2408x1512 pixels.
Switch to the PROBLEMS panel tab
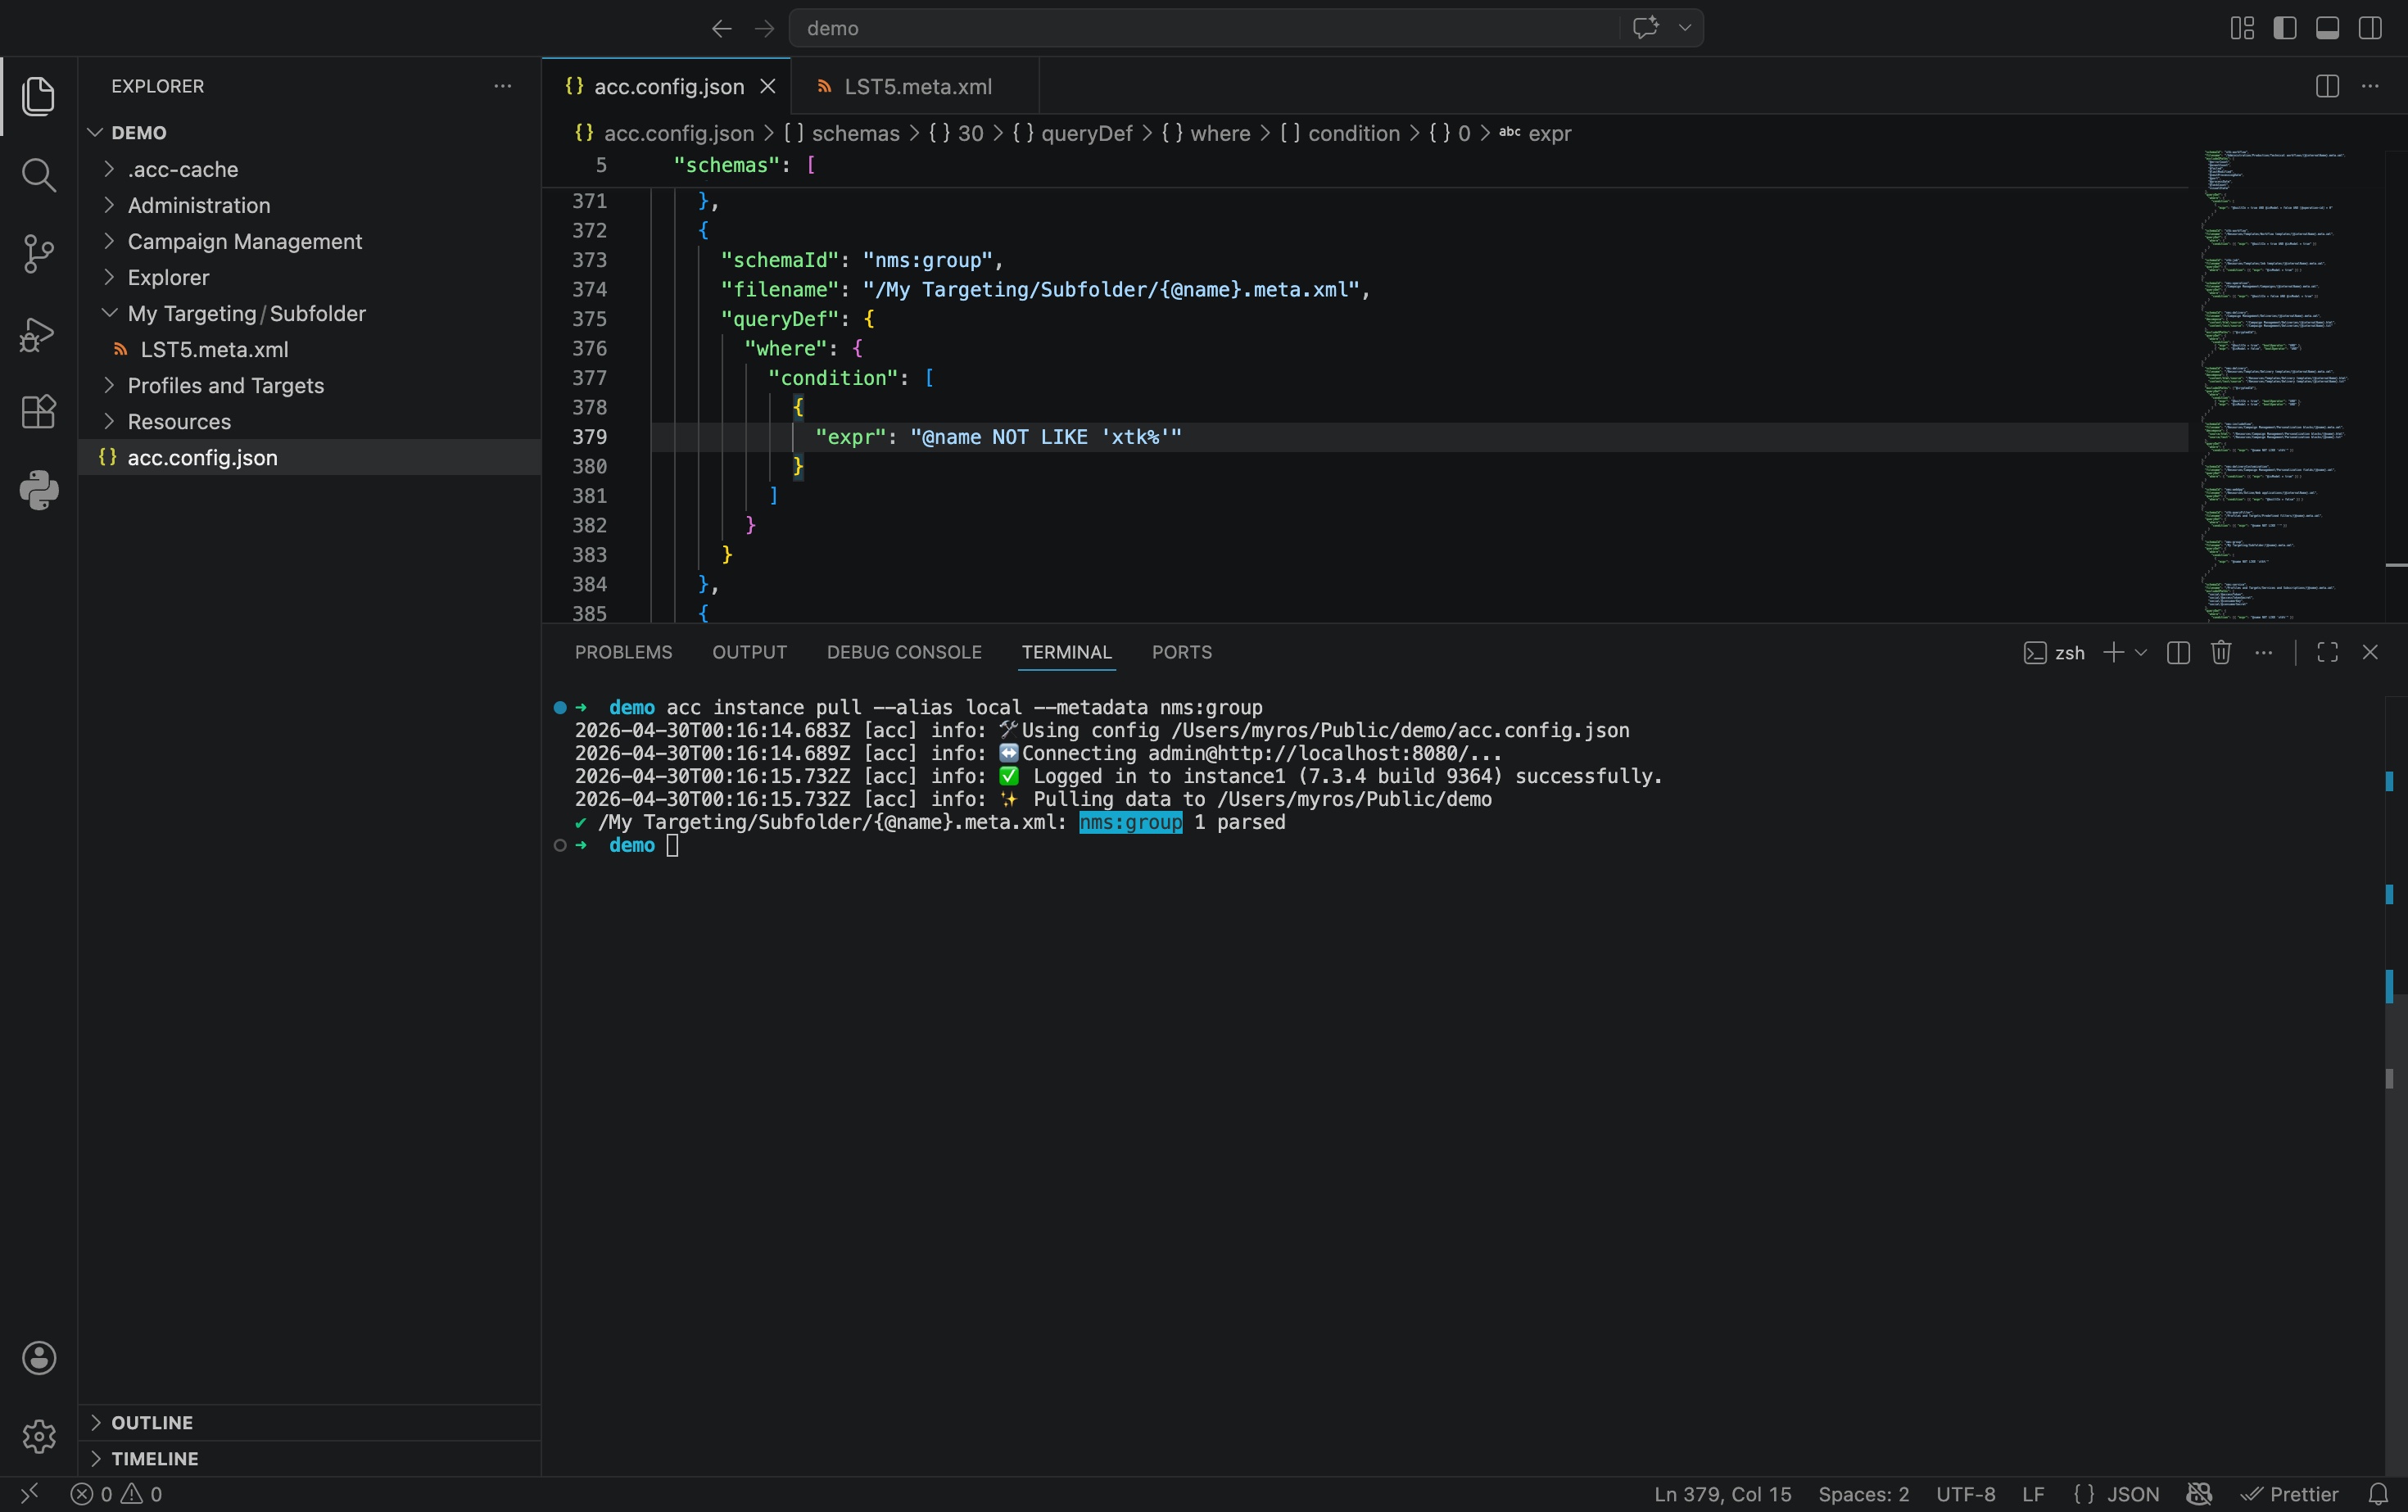(623, 652)
